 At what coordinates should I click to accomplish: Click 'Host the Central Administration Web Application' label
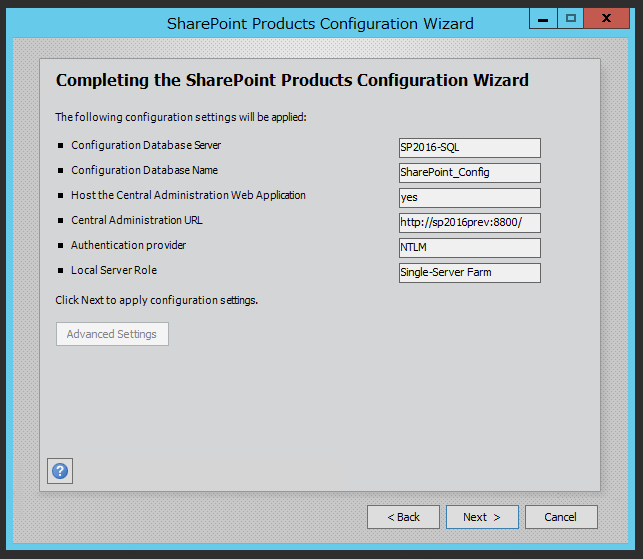pos(188,195)
